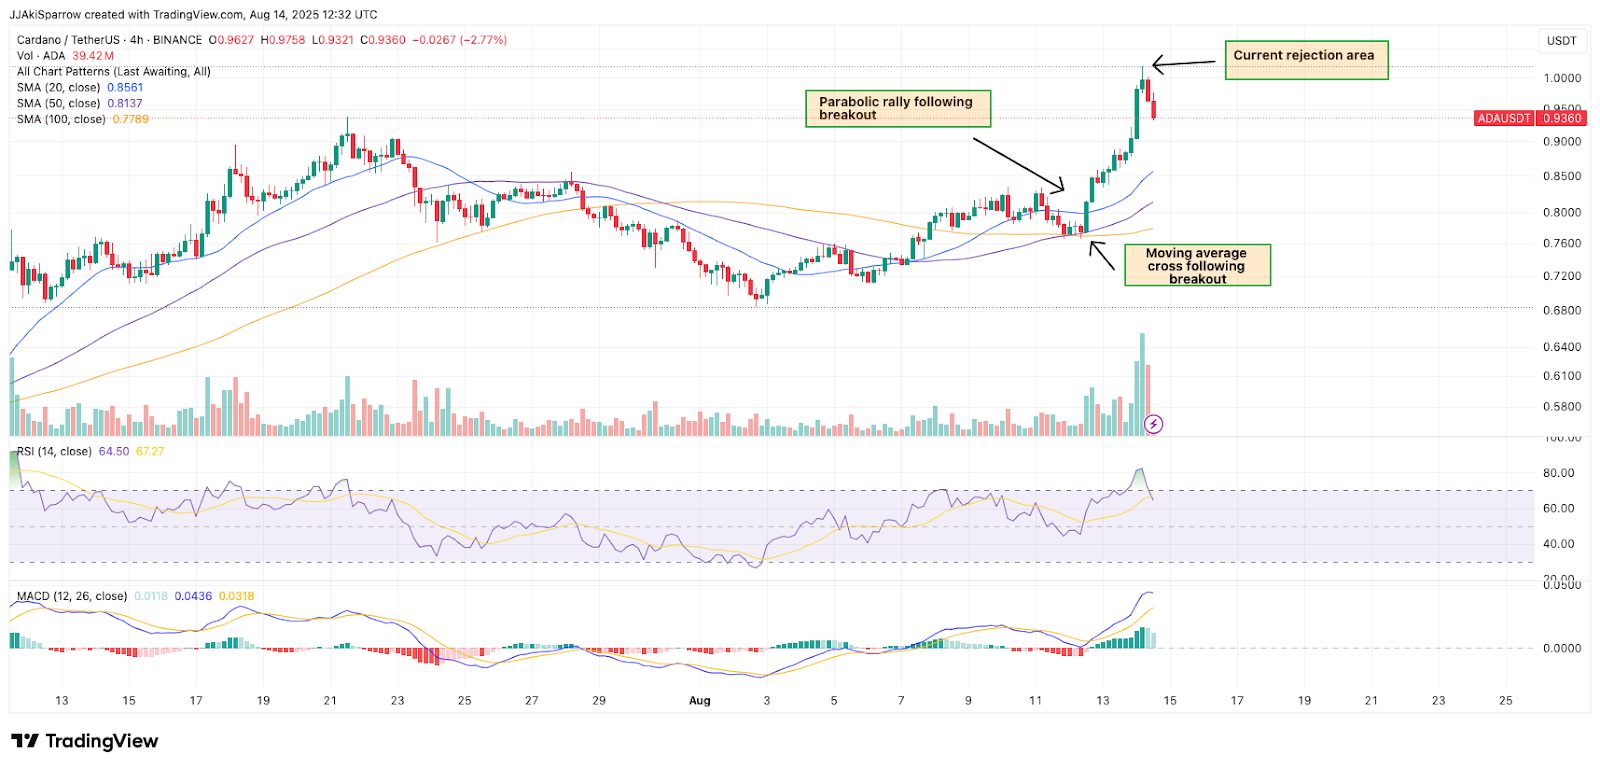Open the RSI (14, close) indicator legend

pos(54,452)
